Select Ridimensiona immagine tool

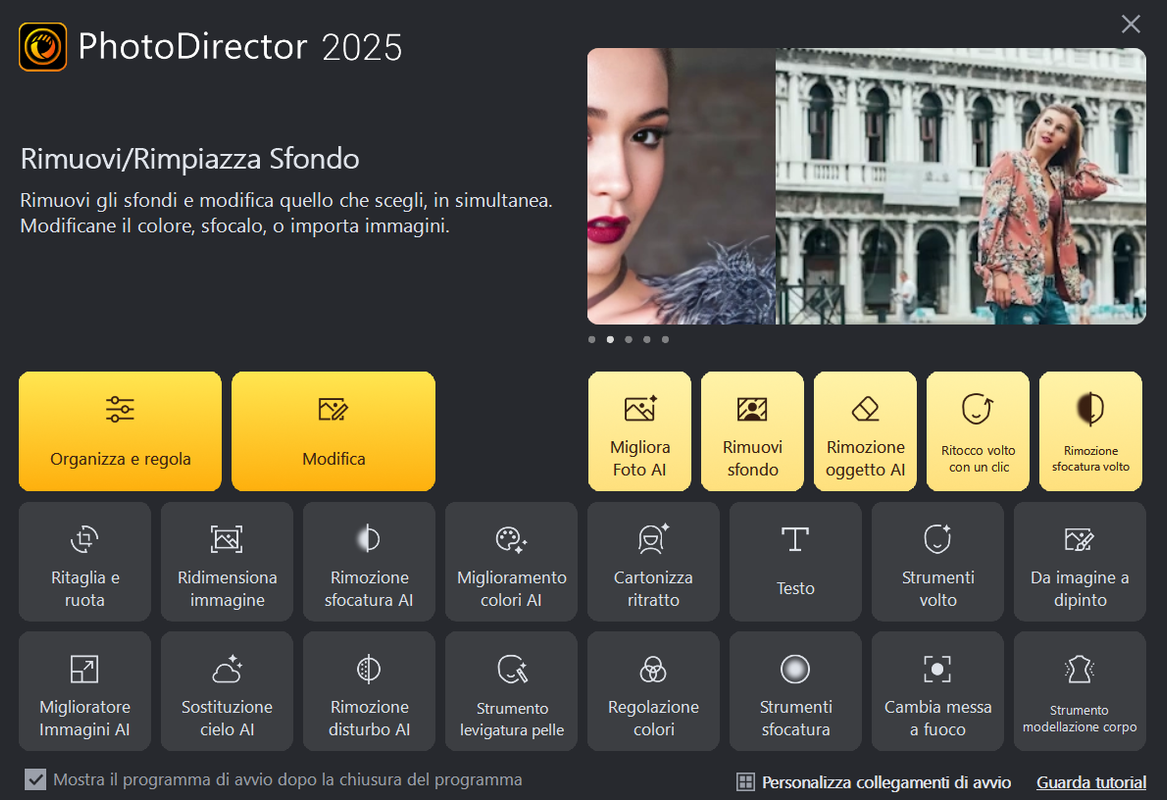click(x=227, y=561)
